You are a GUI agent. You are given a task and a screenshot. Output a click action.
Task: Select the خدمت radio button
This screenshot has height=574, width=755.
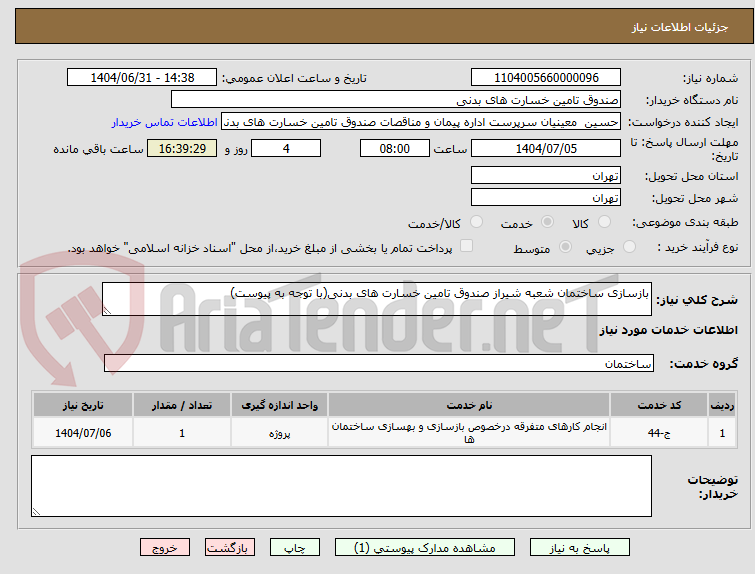click(x=547, y=222)
